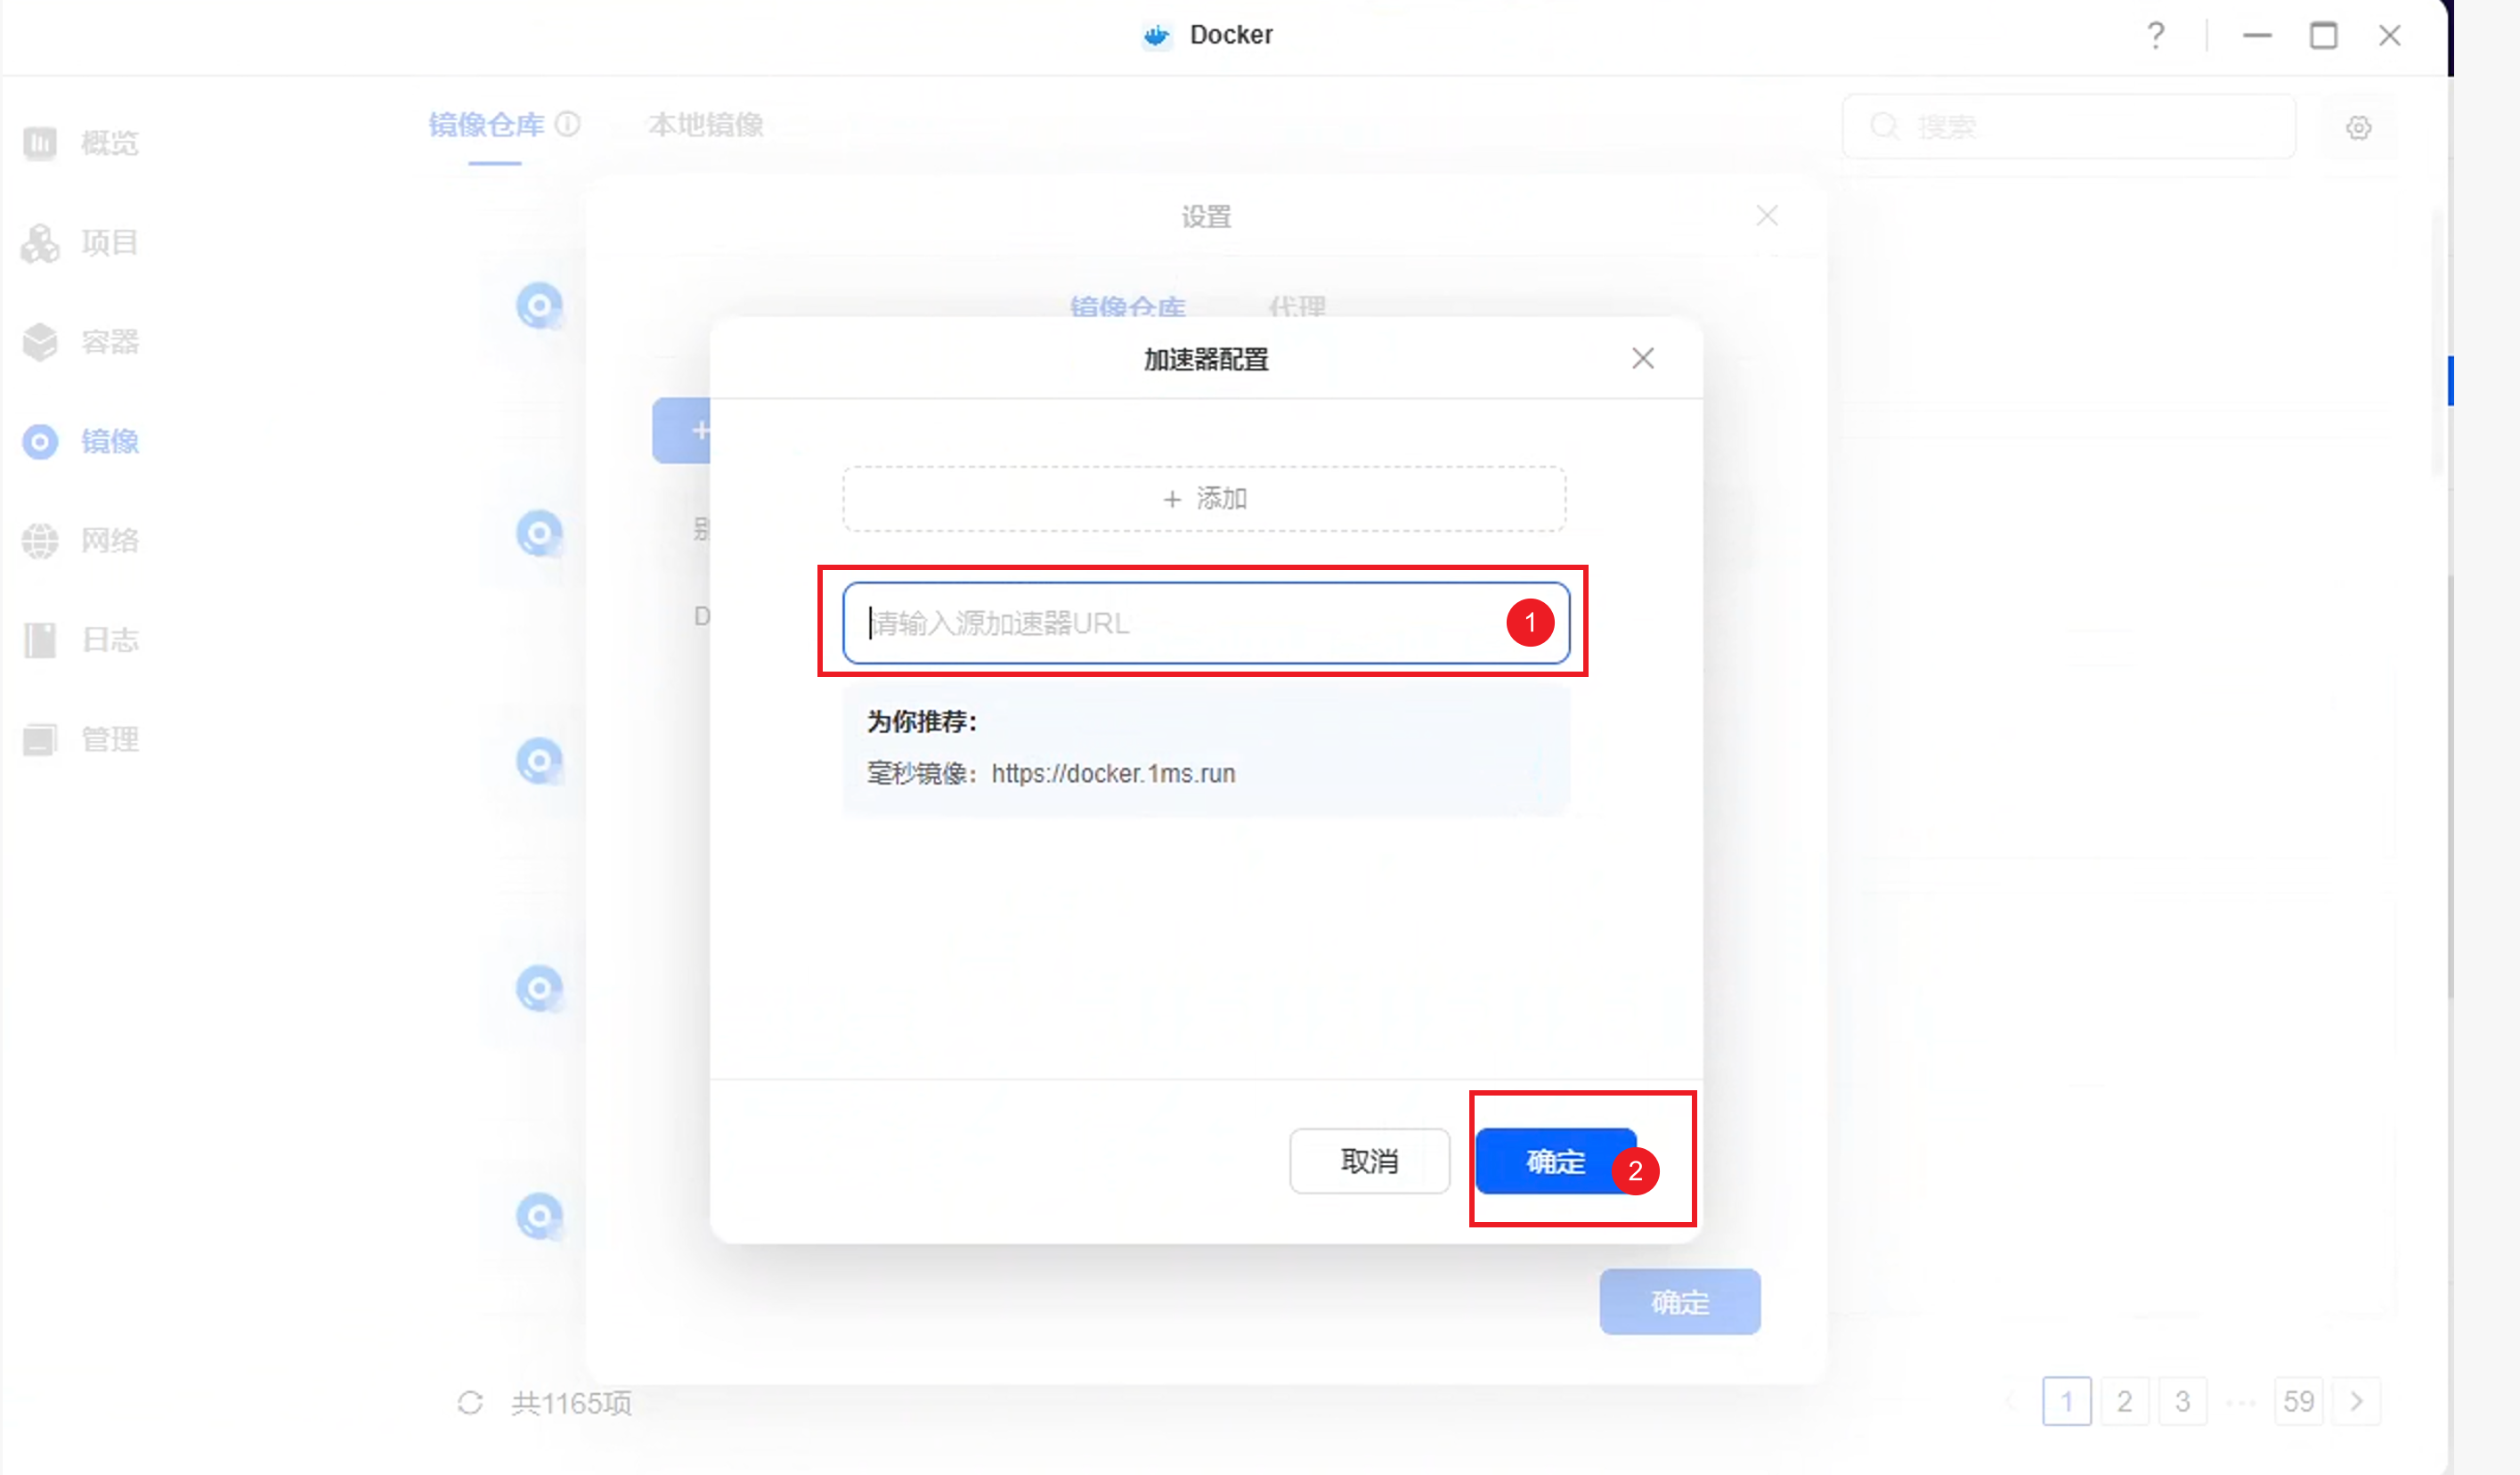The image size is (2520, 1475).
Task: Open 镜像 in sidebar
Action: point(80,441)
